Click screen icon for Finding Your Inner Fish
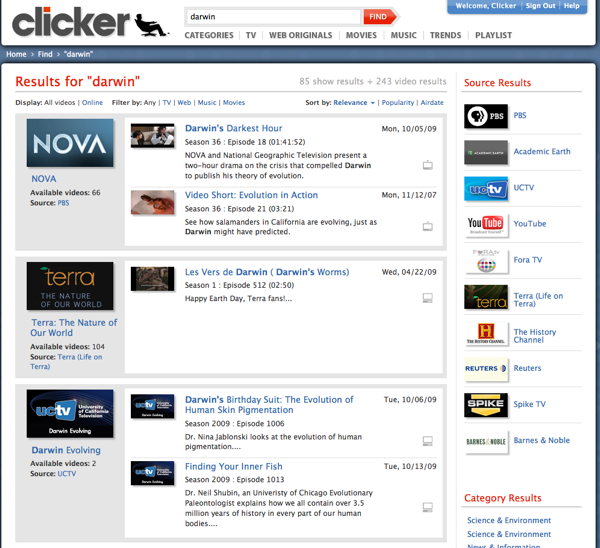 click(428, 507)
